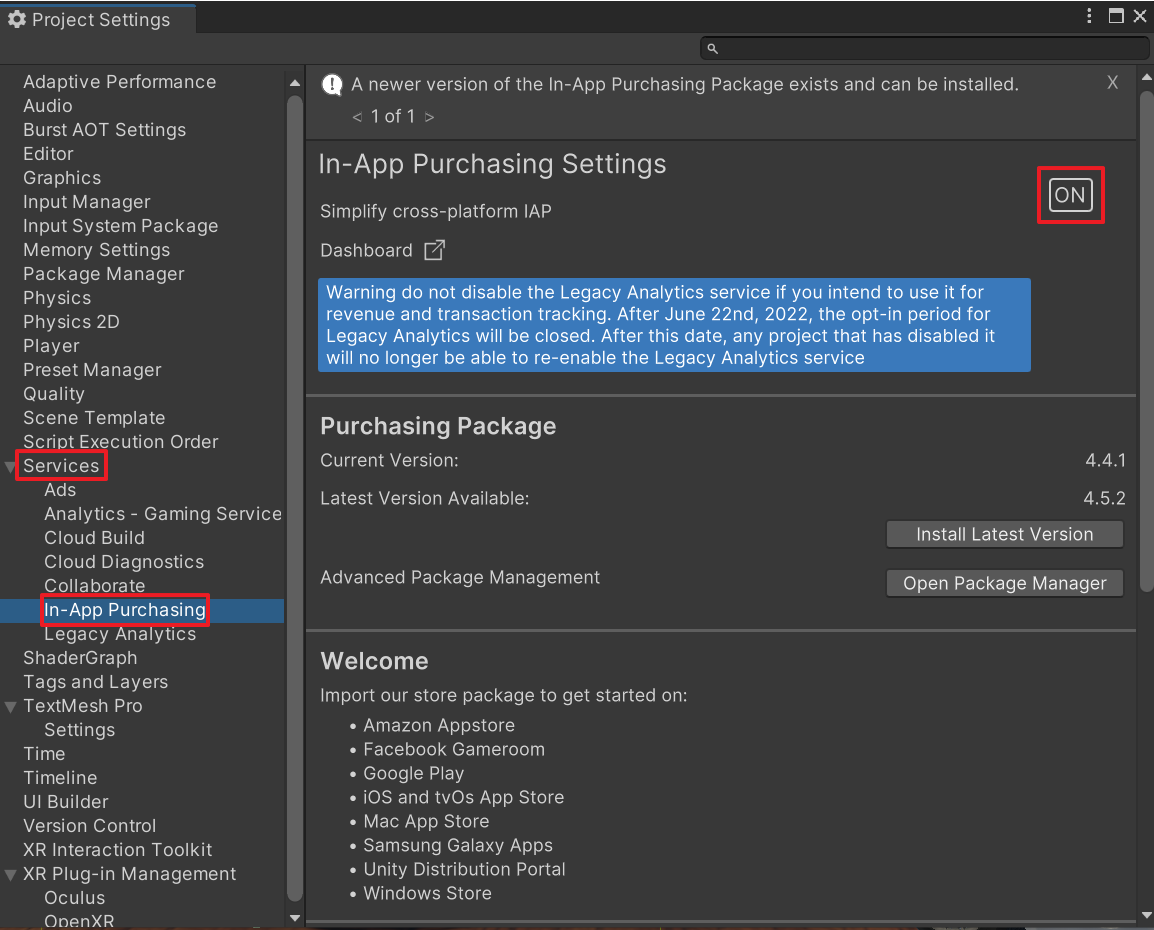The height and width of the screenshot is (930, 1154).
Task: Click the settings search field
Action: click(x=924, y=49)
